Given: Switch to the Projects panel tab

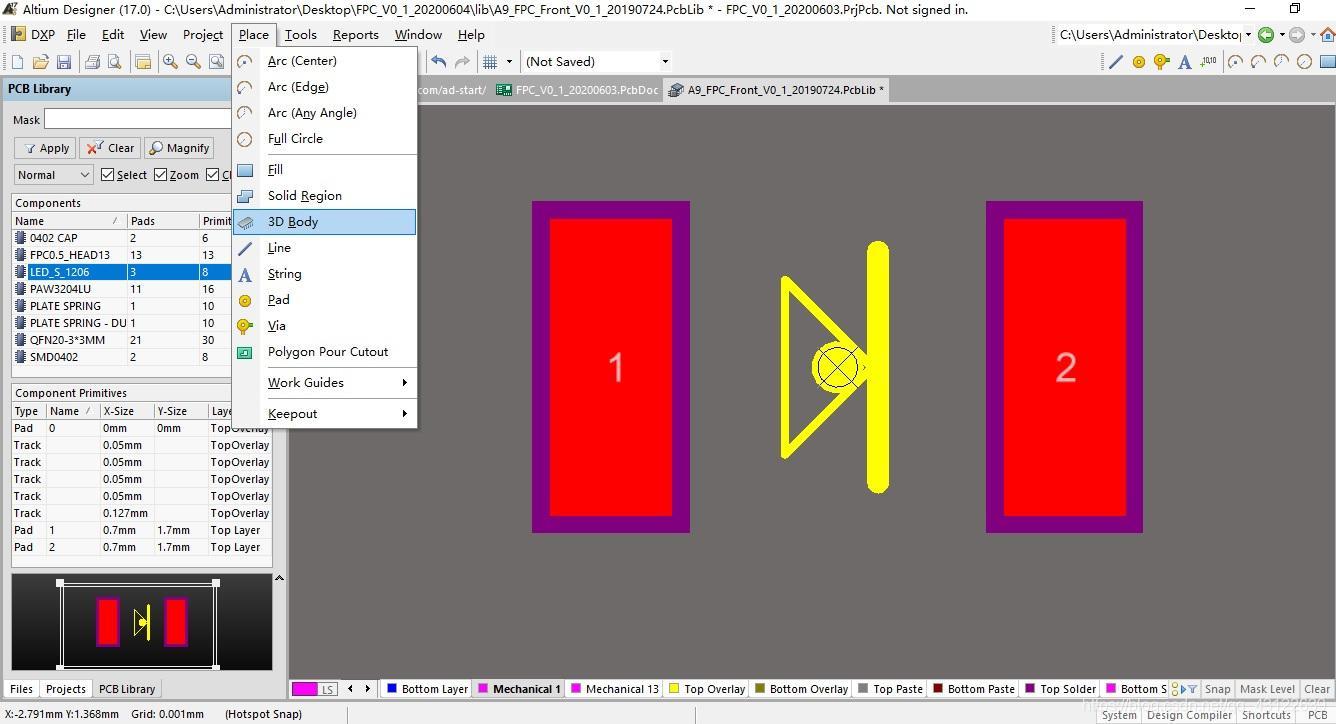Looking at the screenshot, I should tap(66, 689).
